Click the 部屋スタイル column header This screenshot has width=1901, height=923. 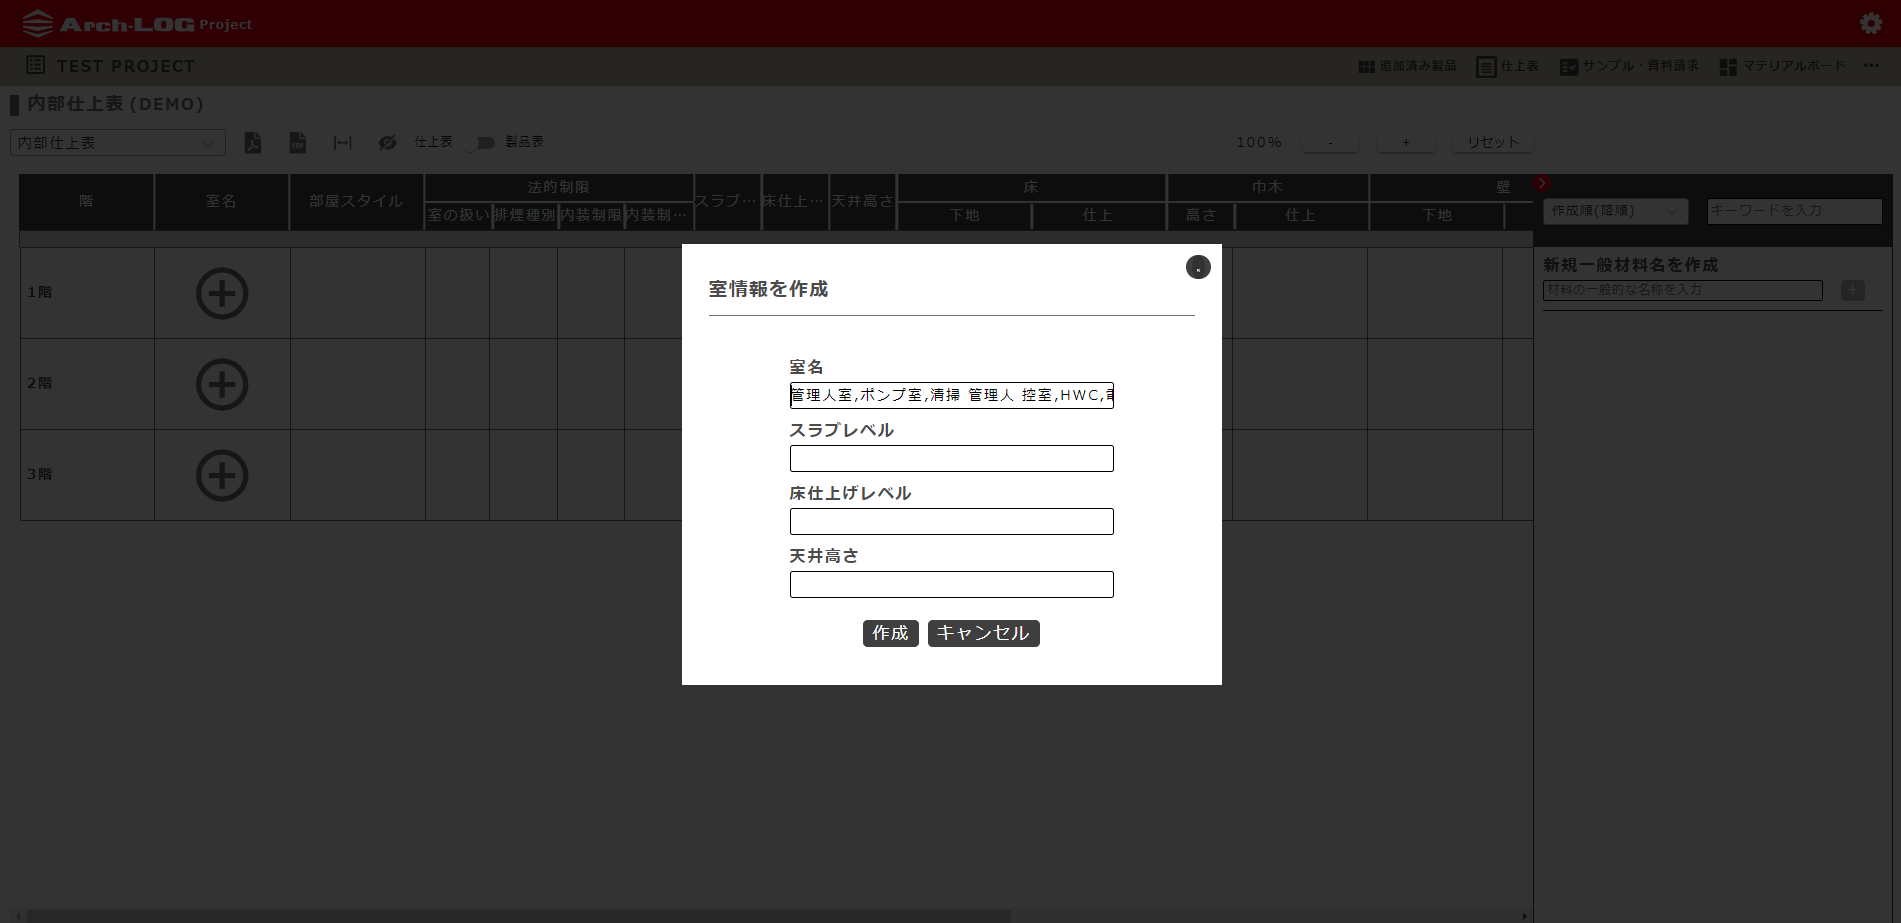click(357, 202)
